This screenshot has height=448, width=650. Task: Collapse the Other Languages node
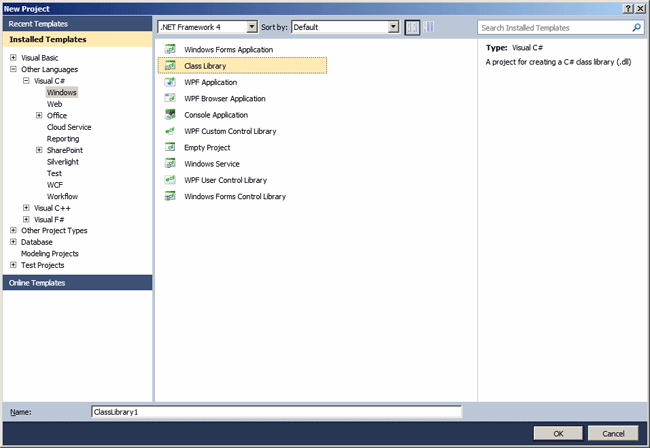point(13,69)
